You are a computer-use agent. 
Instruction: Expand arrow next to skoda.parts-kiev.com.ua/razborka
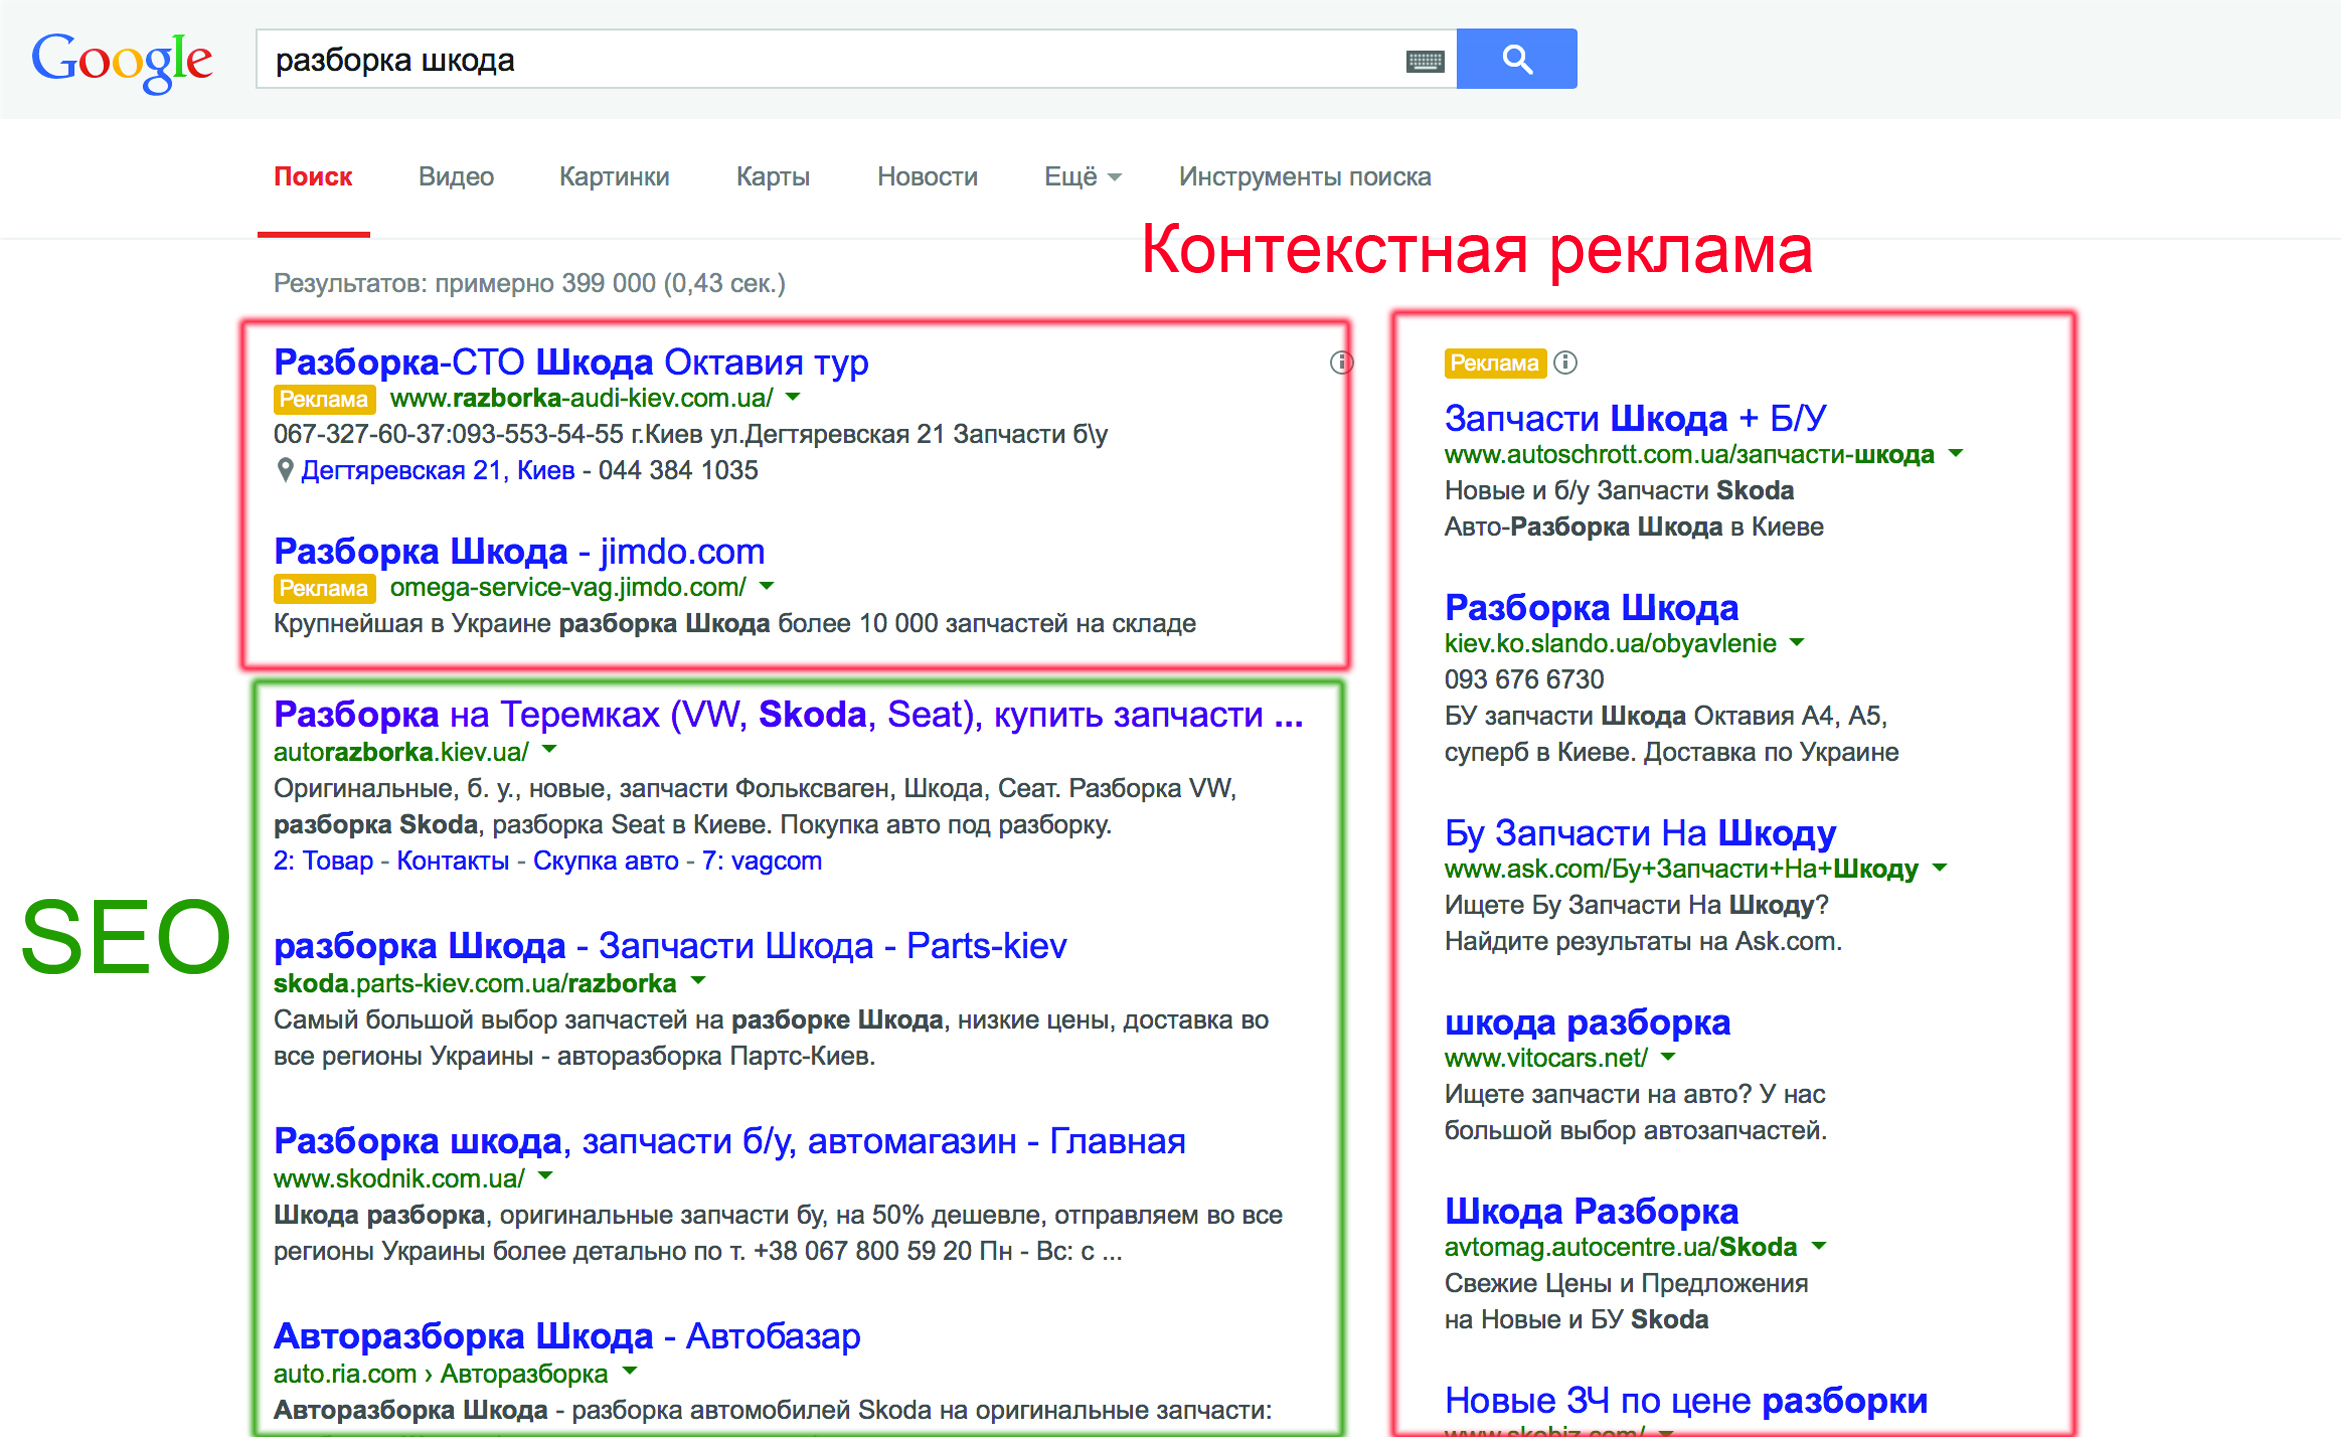tap(699, 982)
